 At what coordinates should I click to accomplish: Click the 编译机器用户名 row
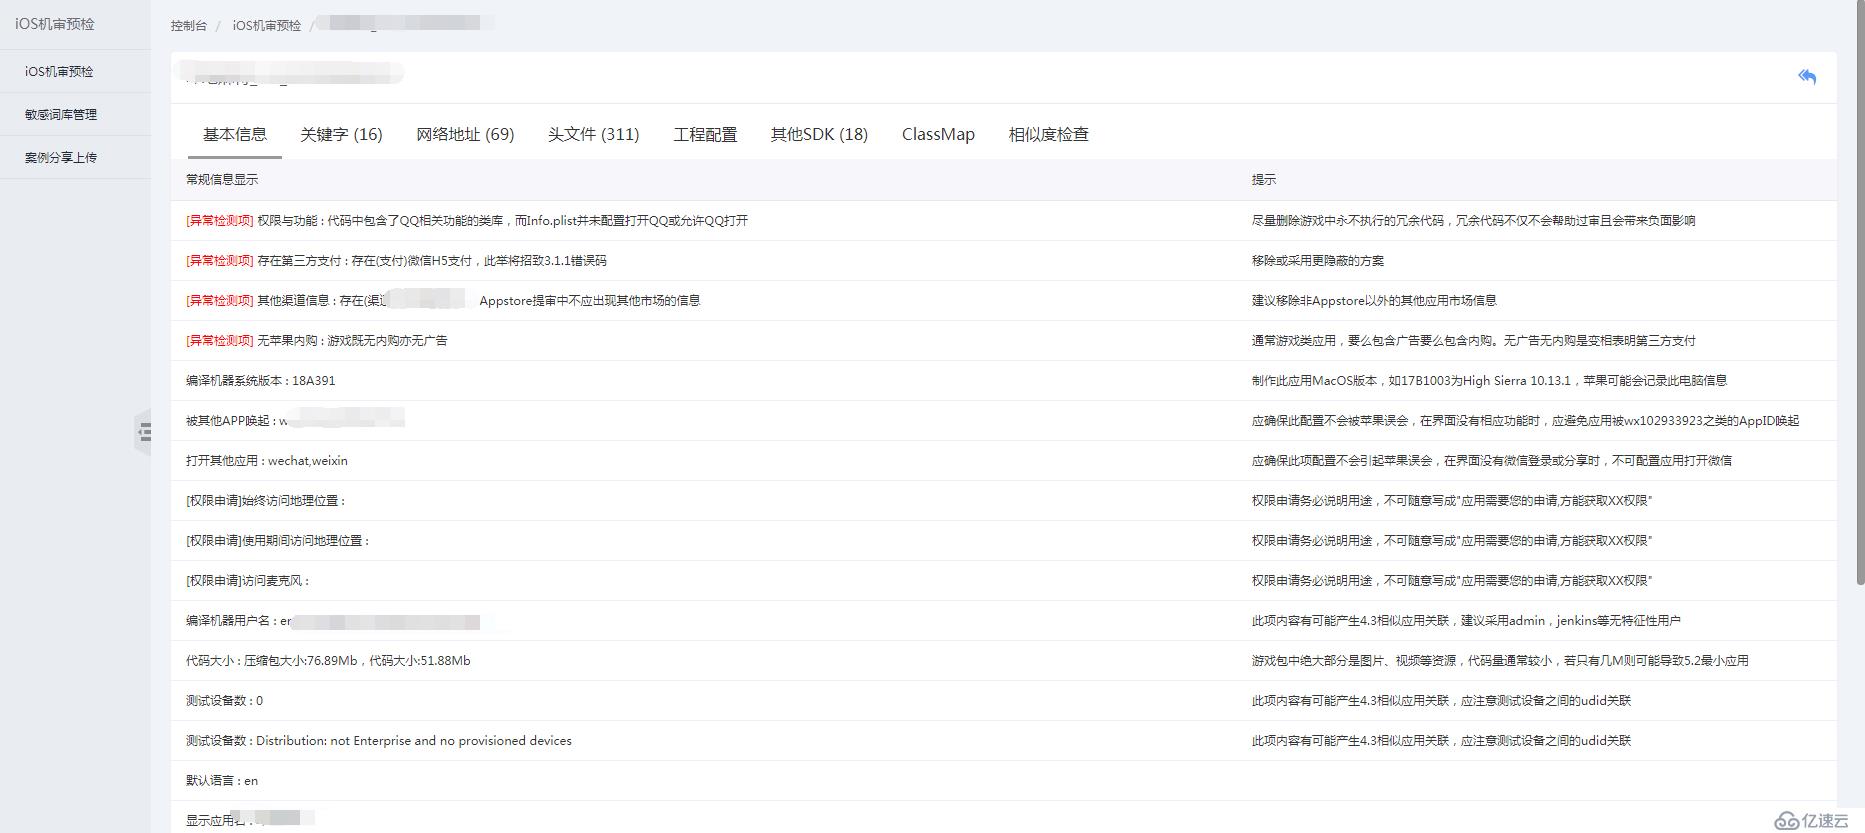point(1004,621)
